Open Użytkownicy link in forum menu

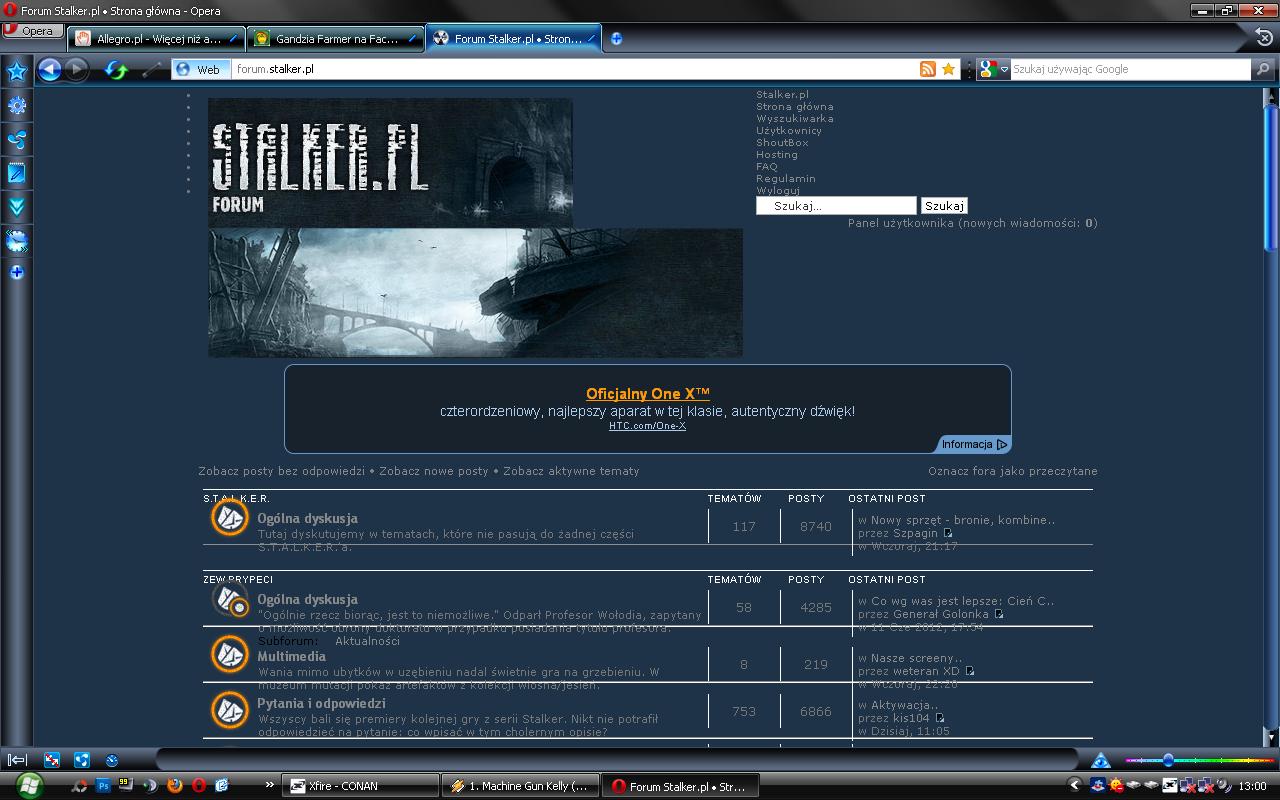point(789,130)
